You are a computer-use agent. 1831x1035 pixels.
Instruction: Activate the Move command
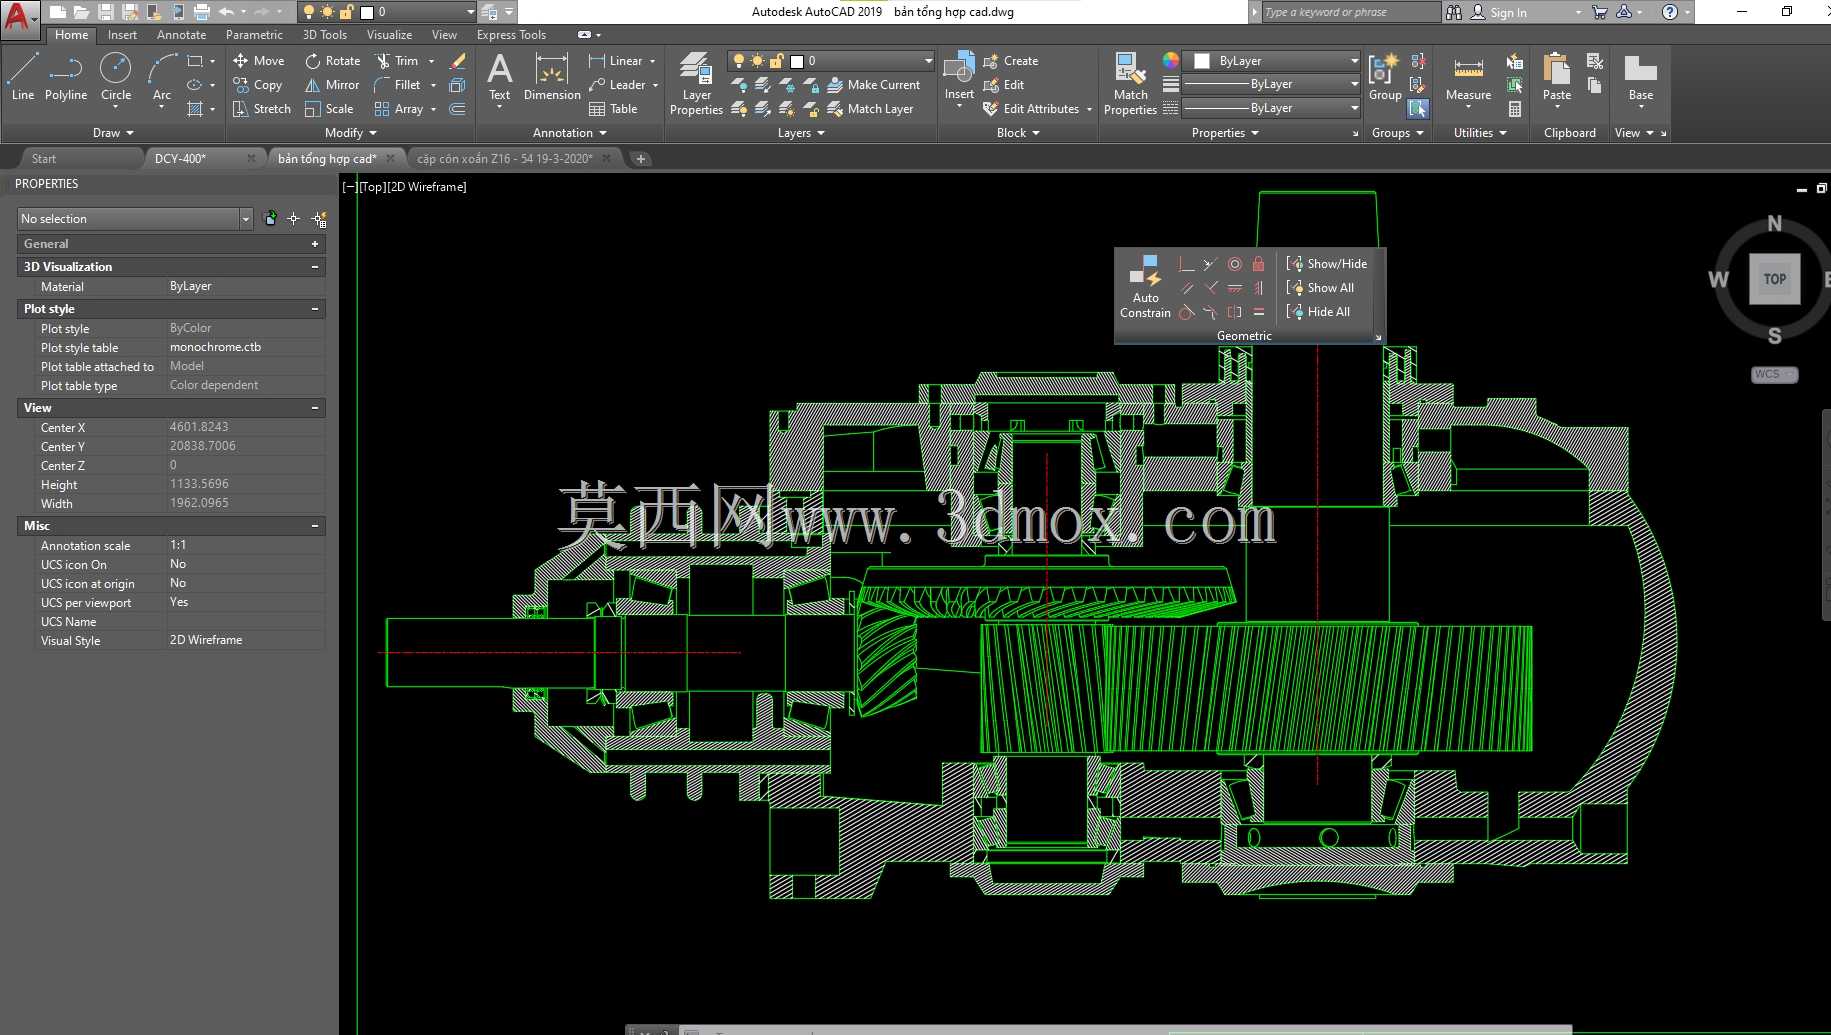coord(259,61)
